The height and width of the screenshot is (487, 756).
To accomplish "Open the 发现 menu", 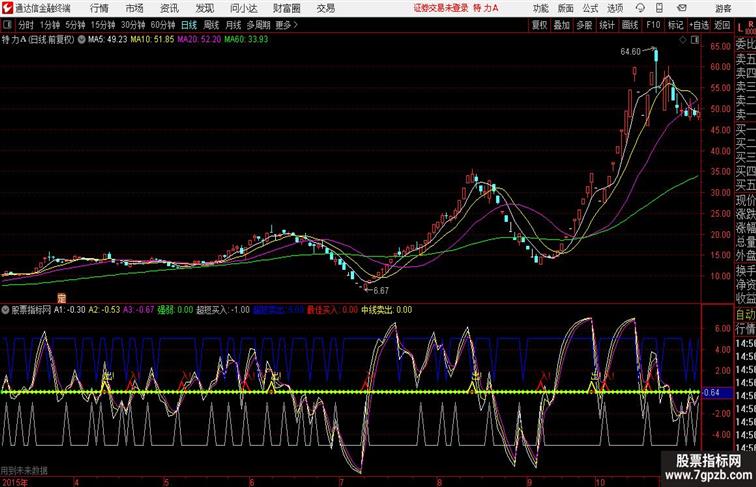I will click(204, 8).
